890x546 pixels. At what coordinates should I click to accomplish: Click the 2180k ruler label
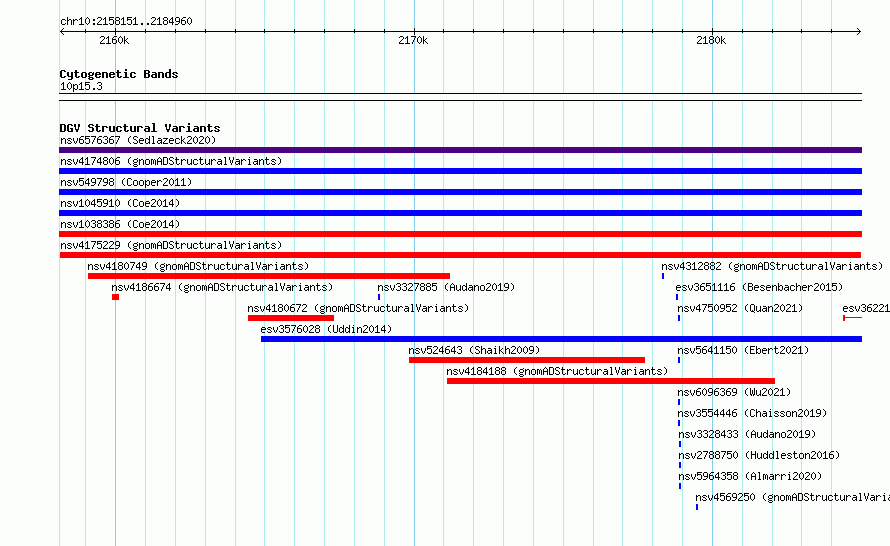click(x=711, y=40)
